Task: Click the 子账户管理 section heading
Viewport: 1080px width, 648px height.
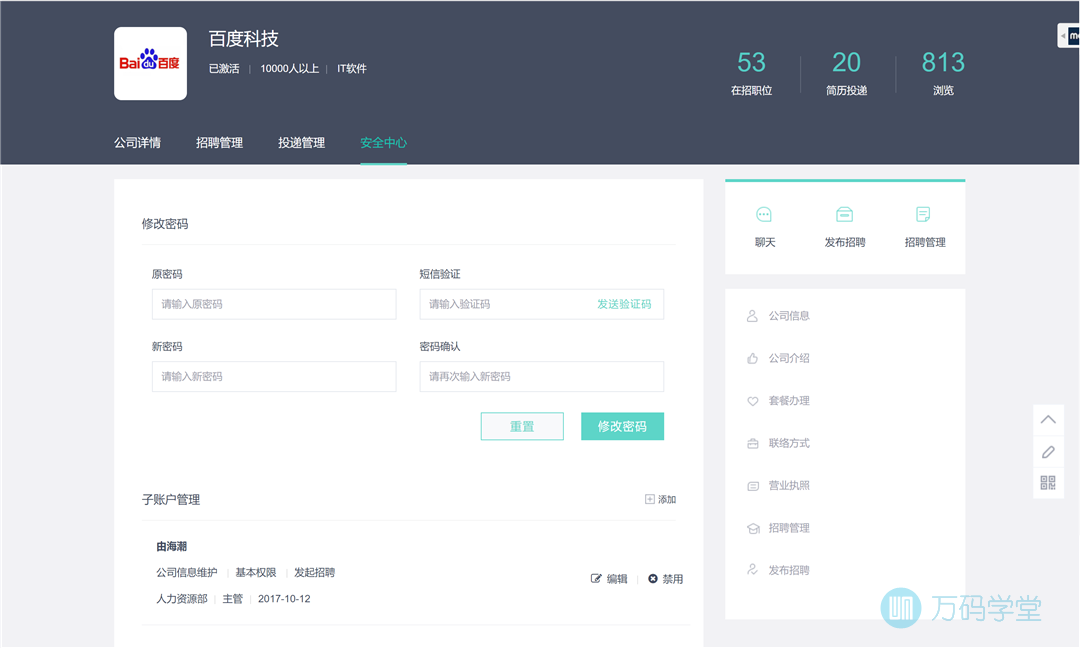Action: [171, 499]
